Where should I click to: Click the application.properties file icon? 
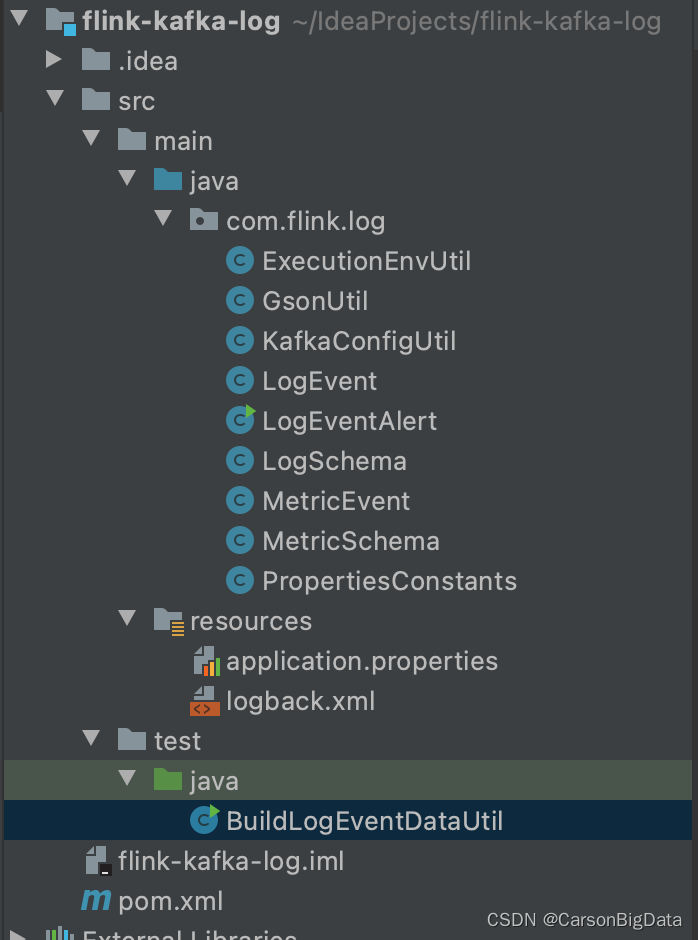(x=207, y=661)
